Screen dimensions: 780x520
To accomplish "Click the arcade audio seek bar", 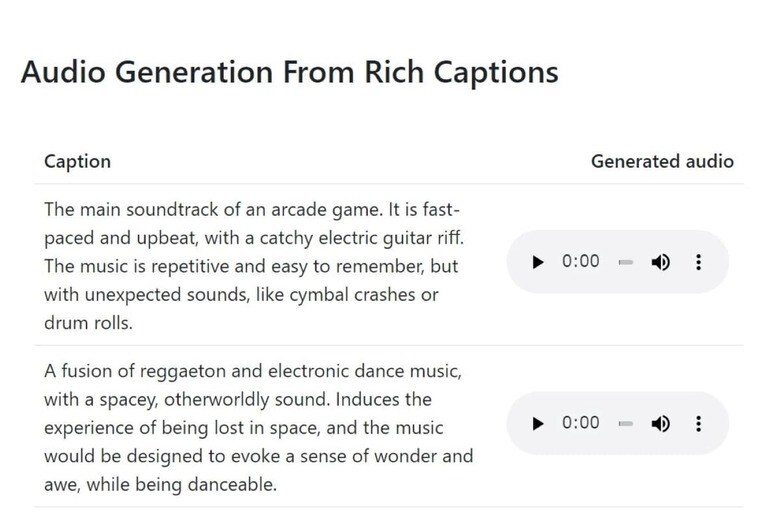I will (x=625, y=262).
